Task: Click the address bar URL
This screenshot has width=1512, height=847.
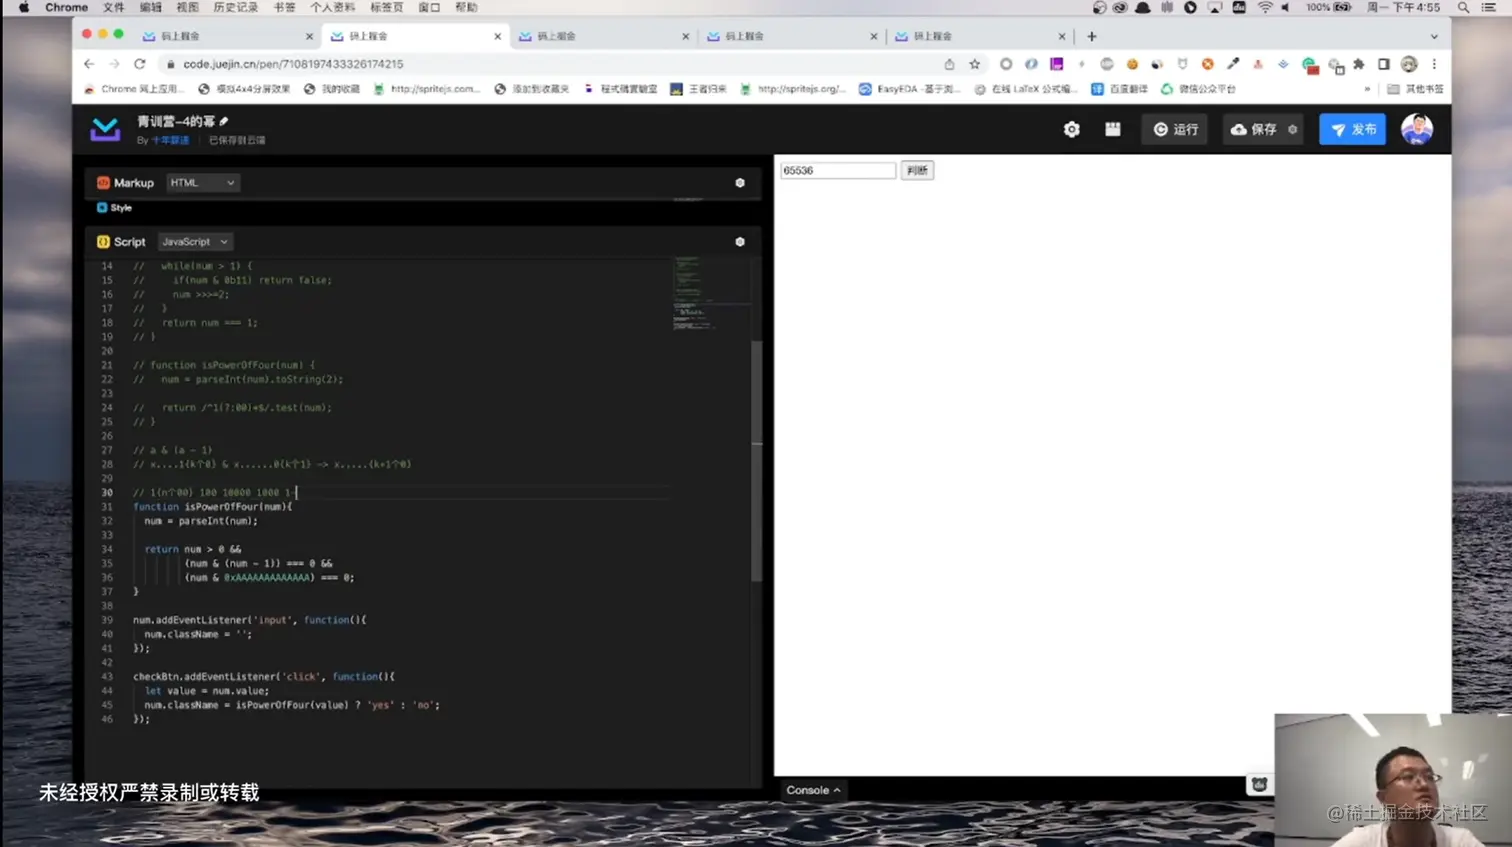Action: pos(293,64)
